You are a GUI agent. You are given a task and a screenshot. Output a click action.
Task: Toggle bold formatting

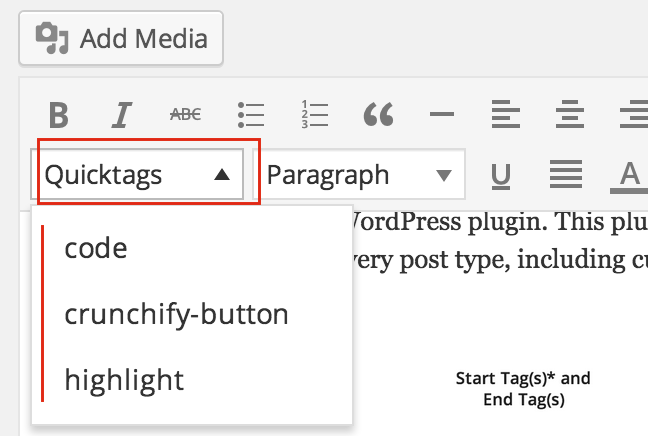click(59, 115)
